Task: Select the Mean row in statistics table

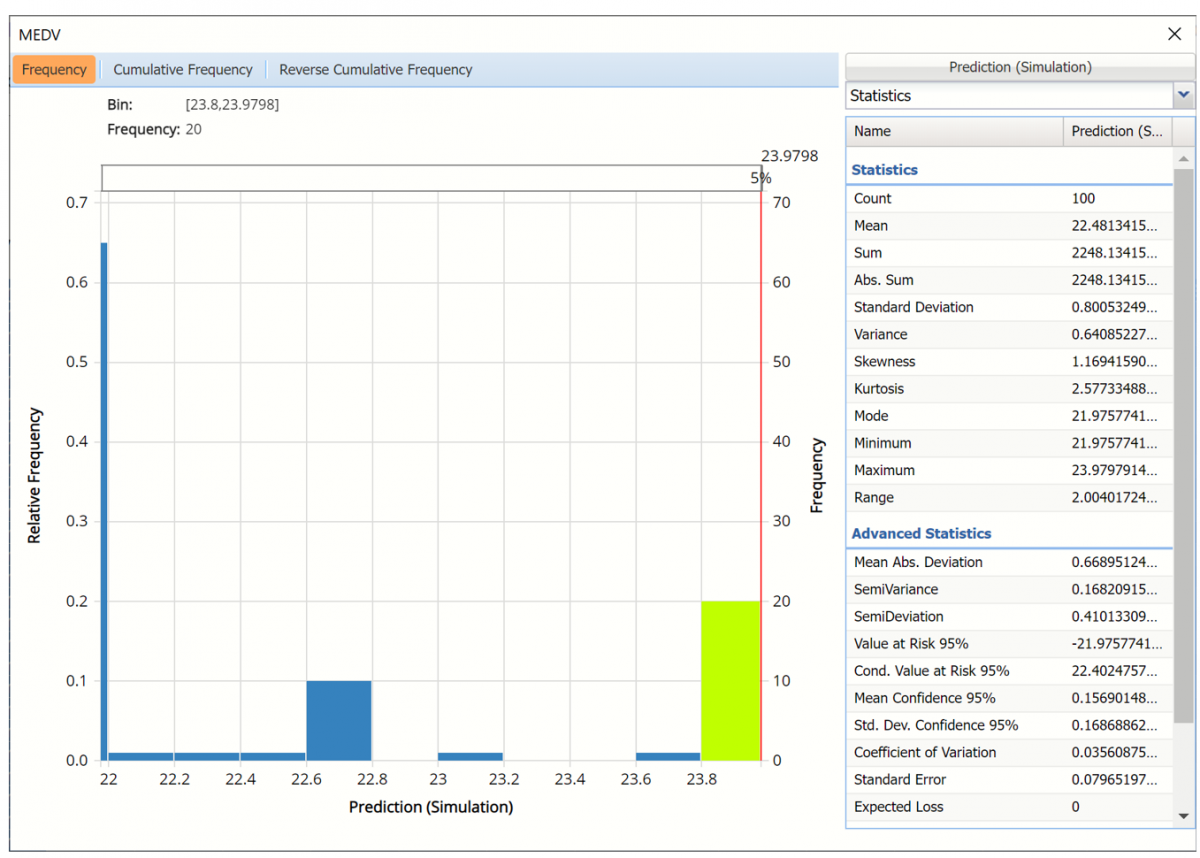Action: click(x=1008, y=226)
